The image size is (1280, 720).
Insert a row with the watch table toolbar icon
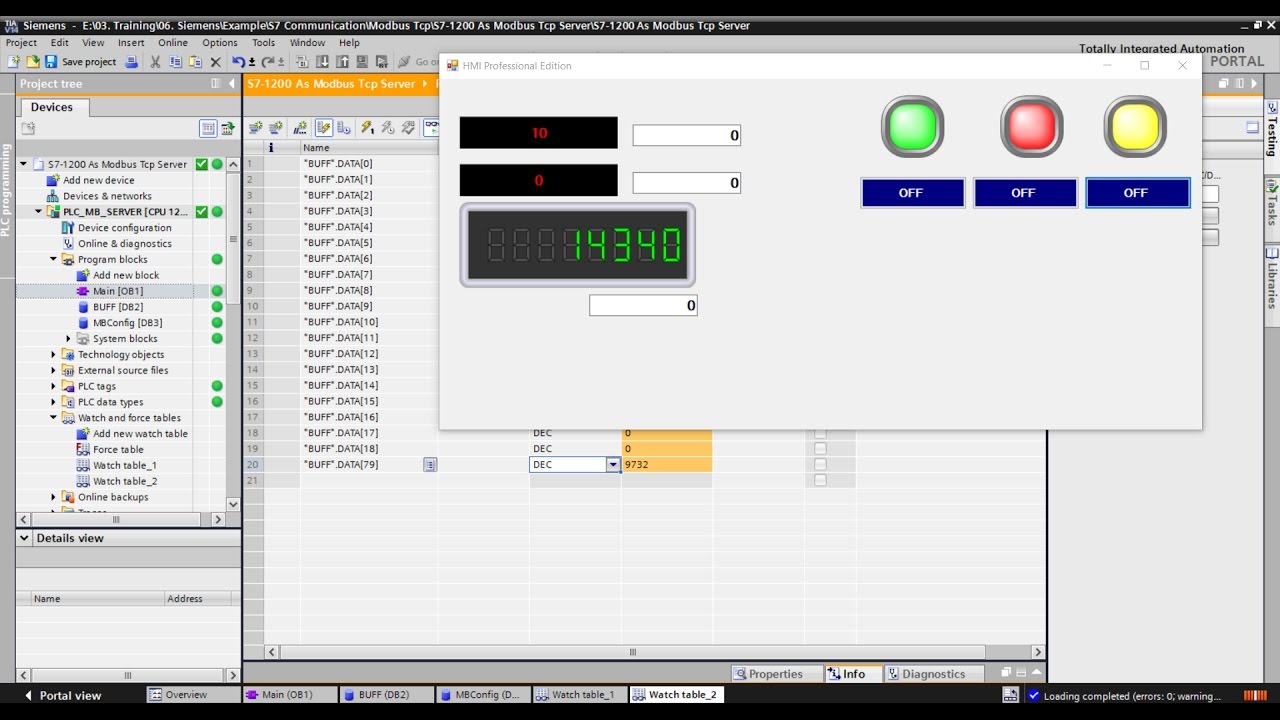click(x=255, y=128)
